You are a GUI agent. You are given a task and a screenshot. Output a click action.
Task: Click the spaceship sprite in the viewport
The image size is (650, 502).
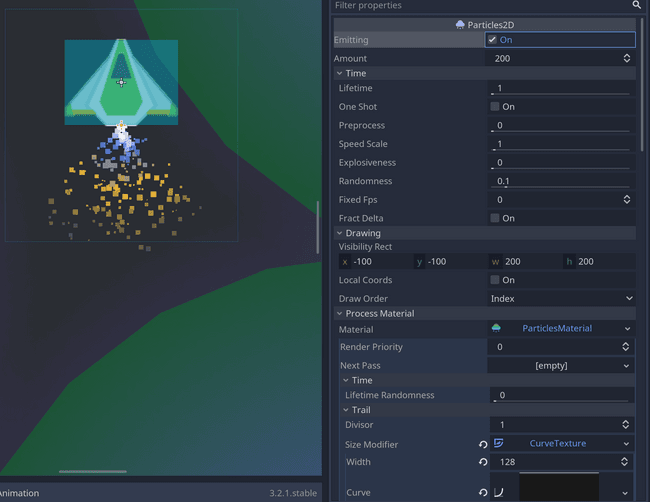pos(121,82)
